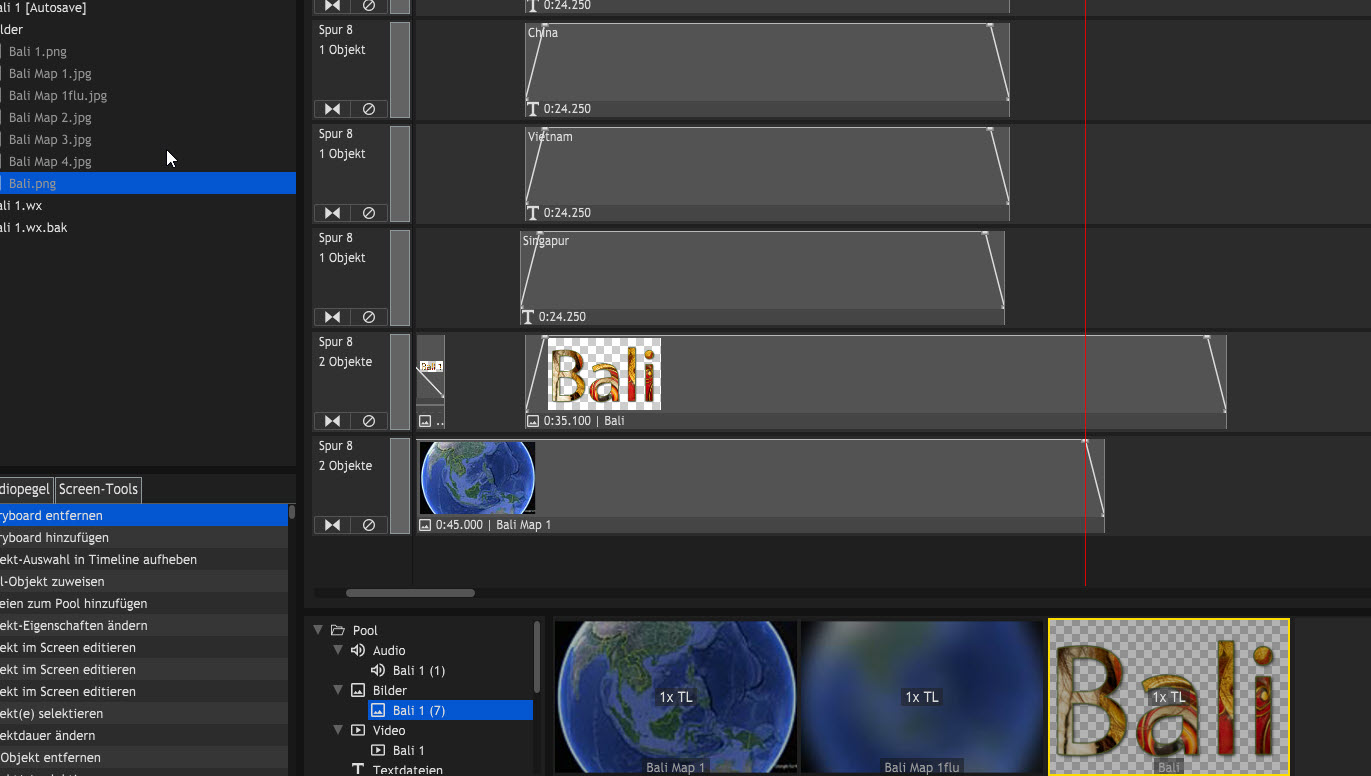Click the history list's vertical scrollbar
The height and width of the screenshot is (776, 1371).
click(292, 512)
